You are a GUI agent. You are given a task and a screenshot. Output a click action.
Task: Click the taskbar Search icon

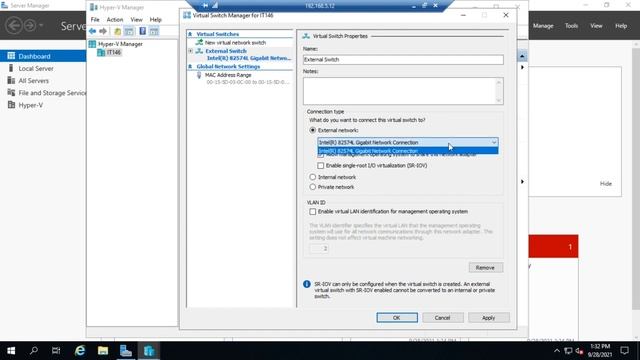(x=34, y=351)
